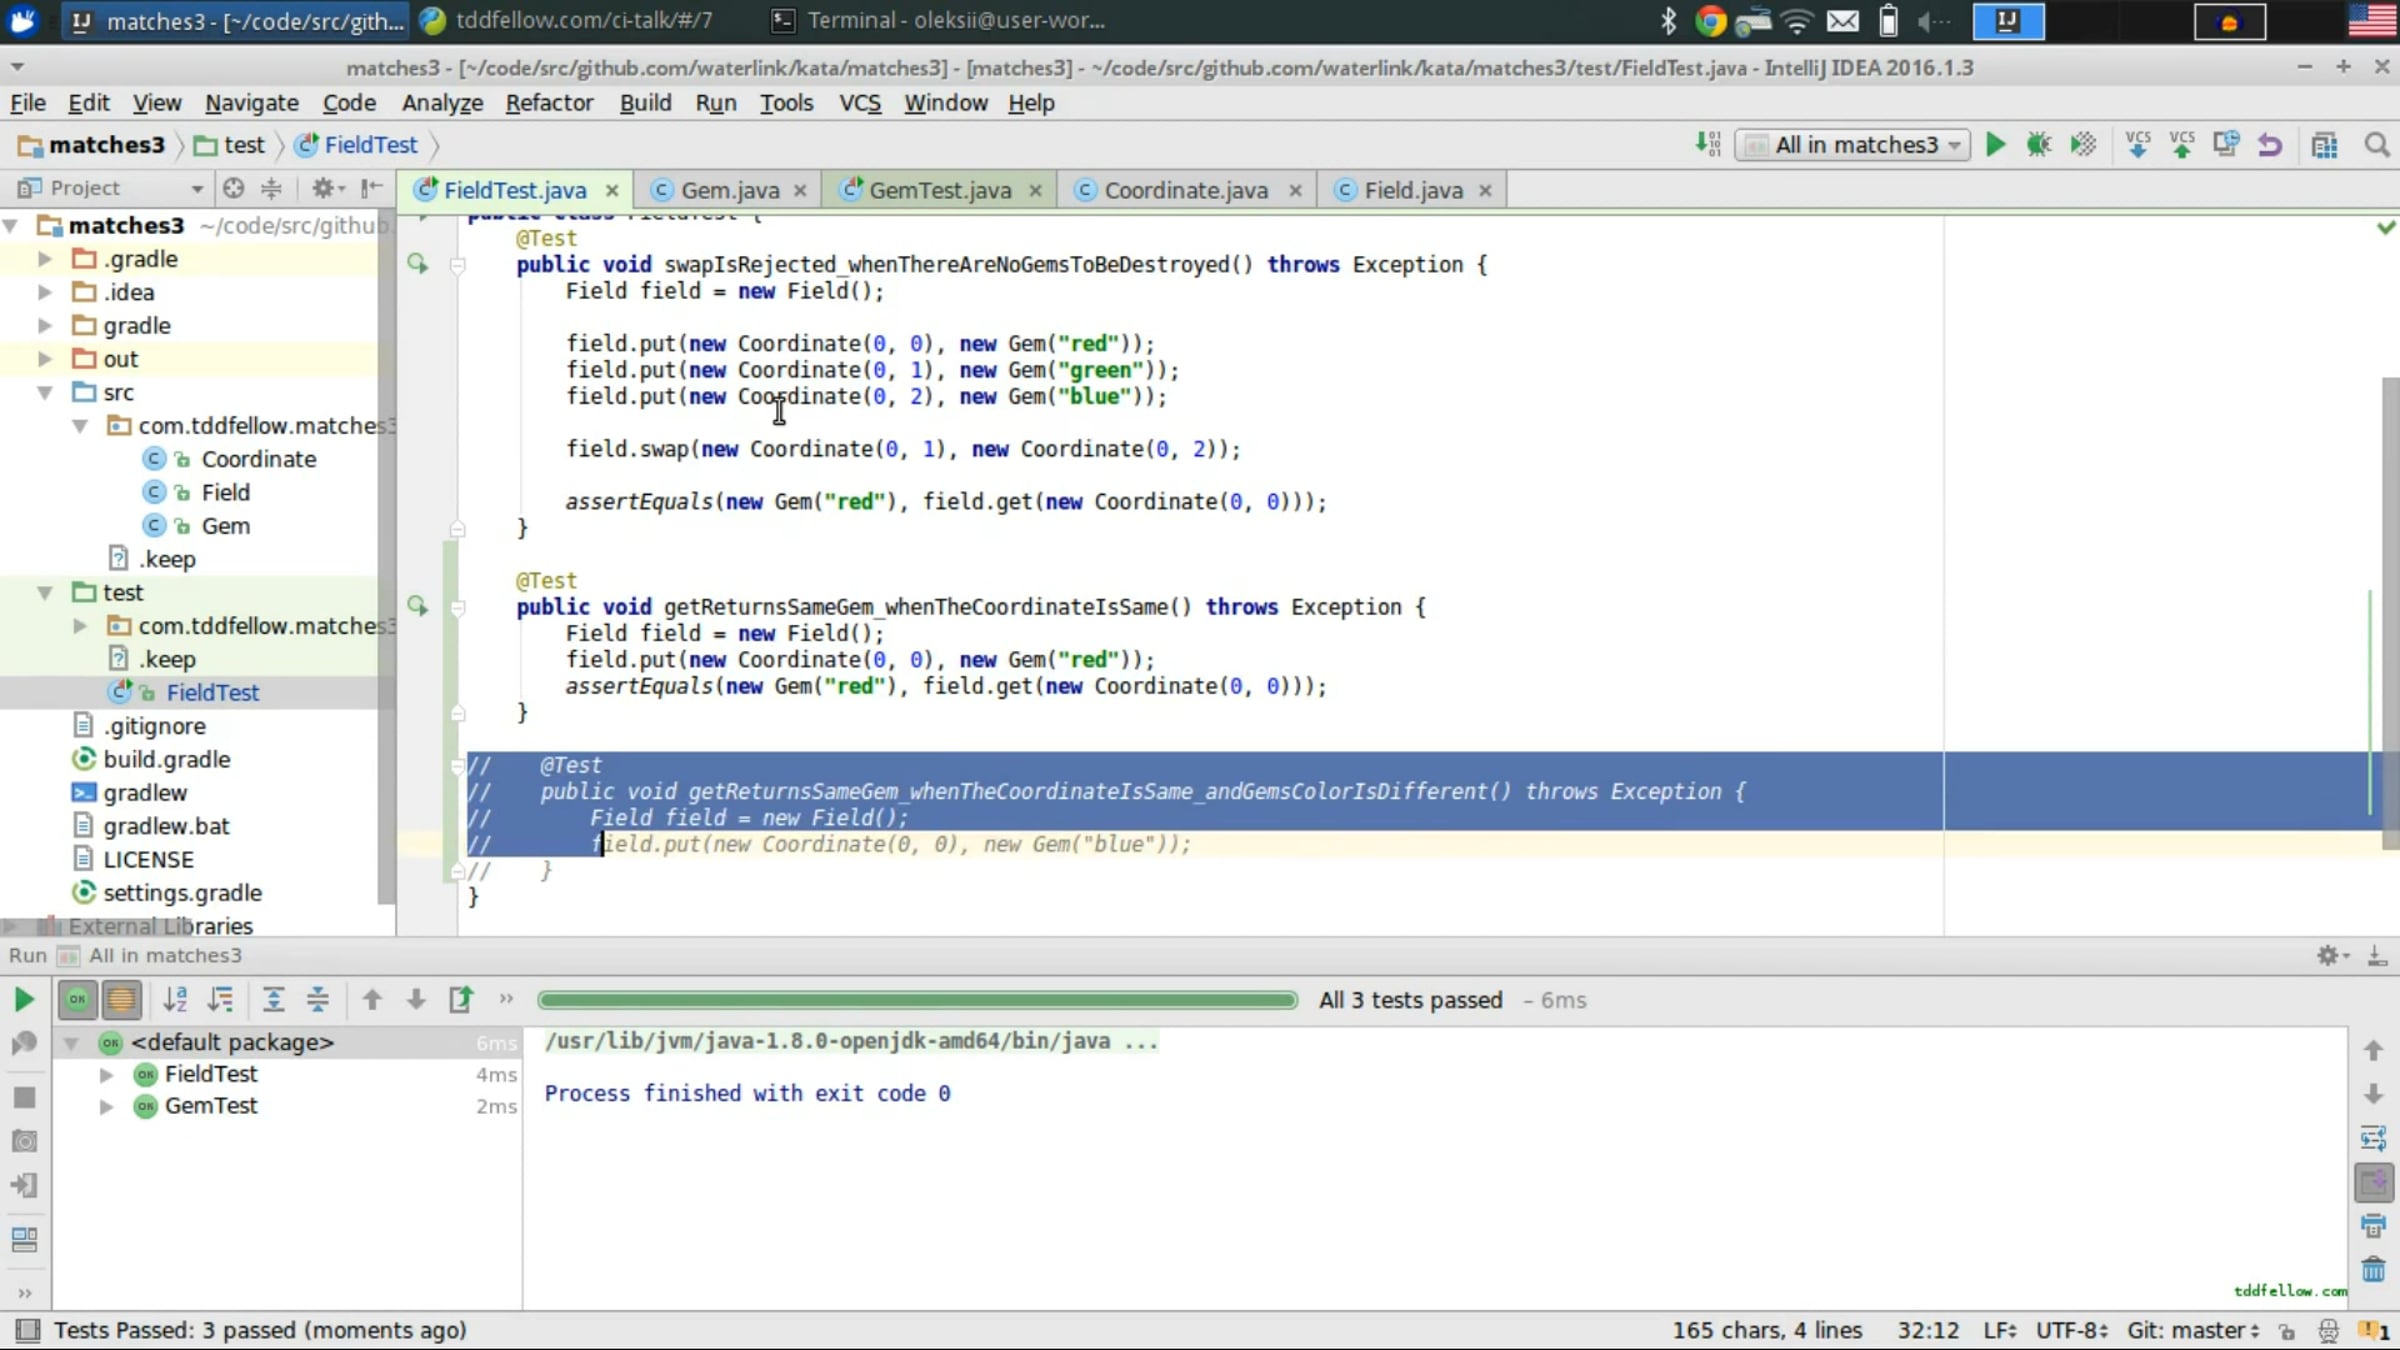Click UTF-8 encoding in status bar

point(2071,1330)
